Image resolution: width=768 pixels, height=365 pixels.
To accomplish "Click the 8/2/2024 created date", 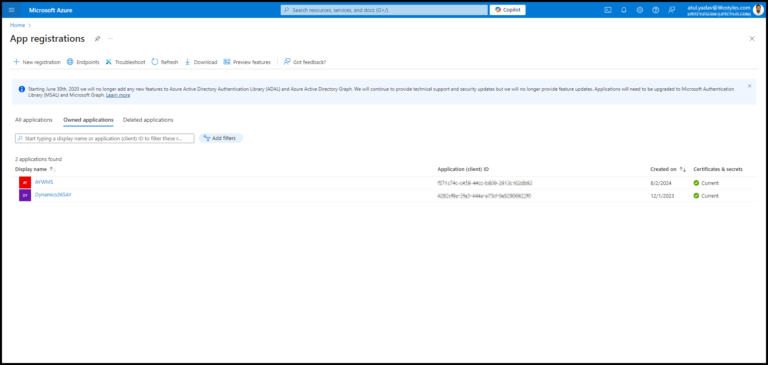I will (660, 183).
